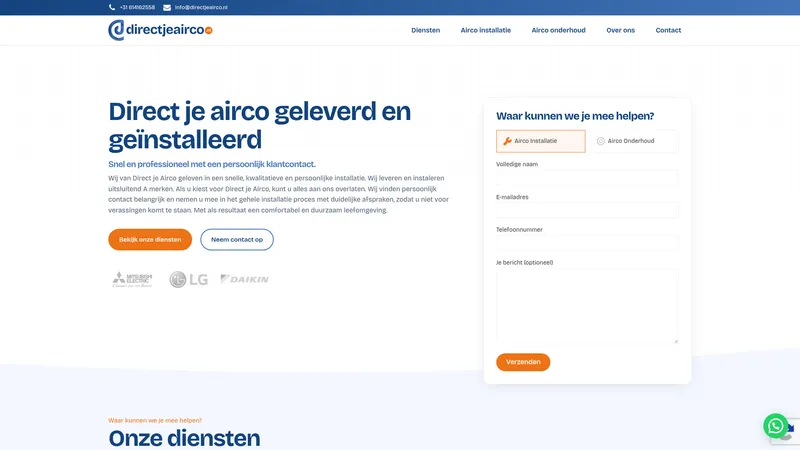Click the LG brand logo
This screenshot has width=800, height=450.
point(188,280)
